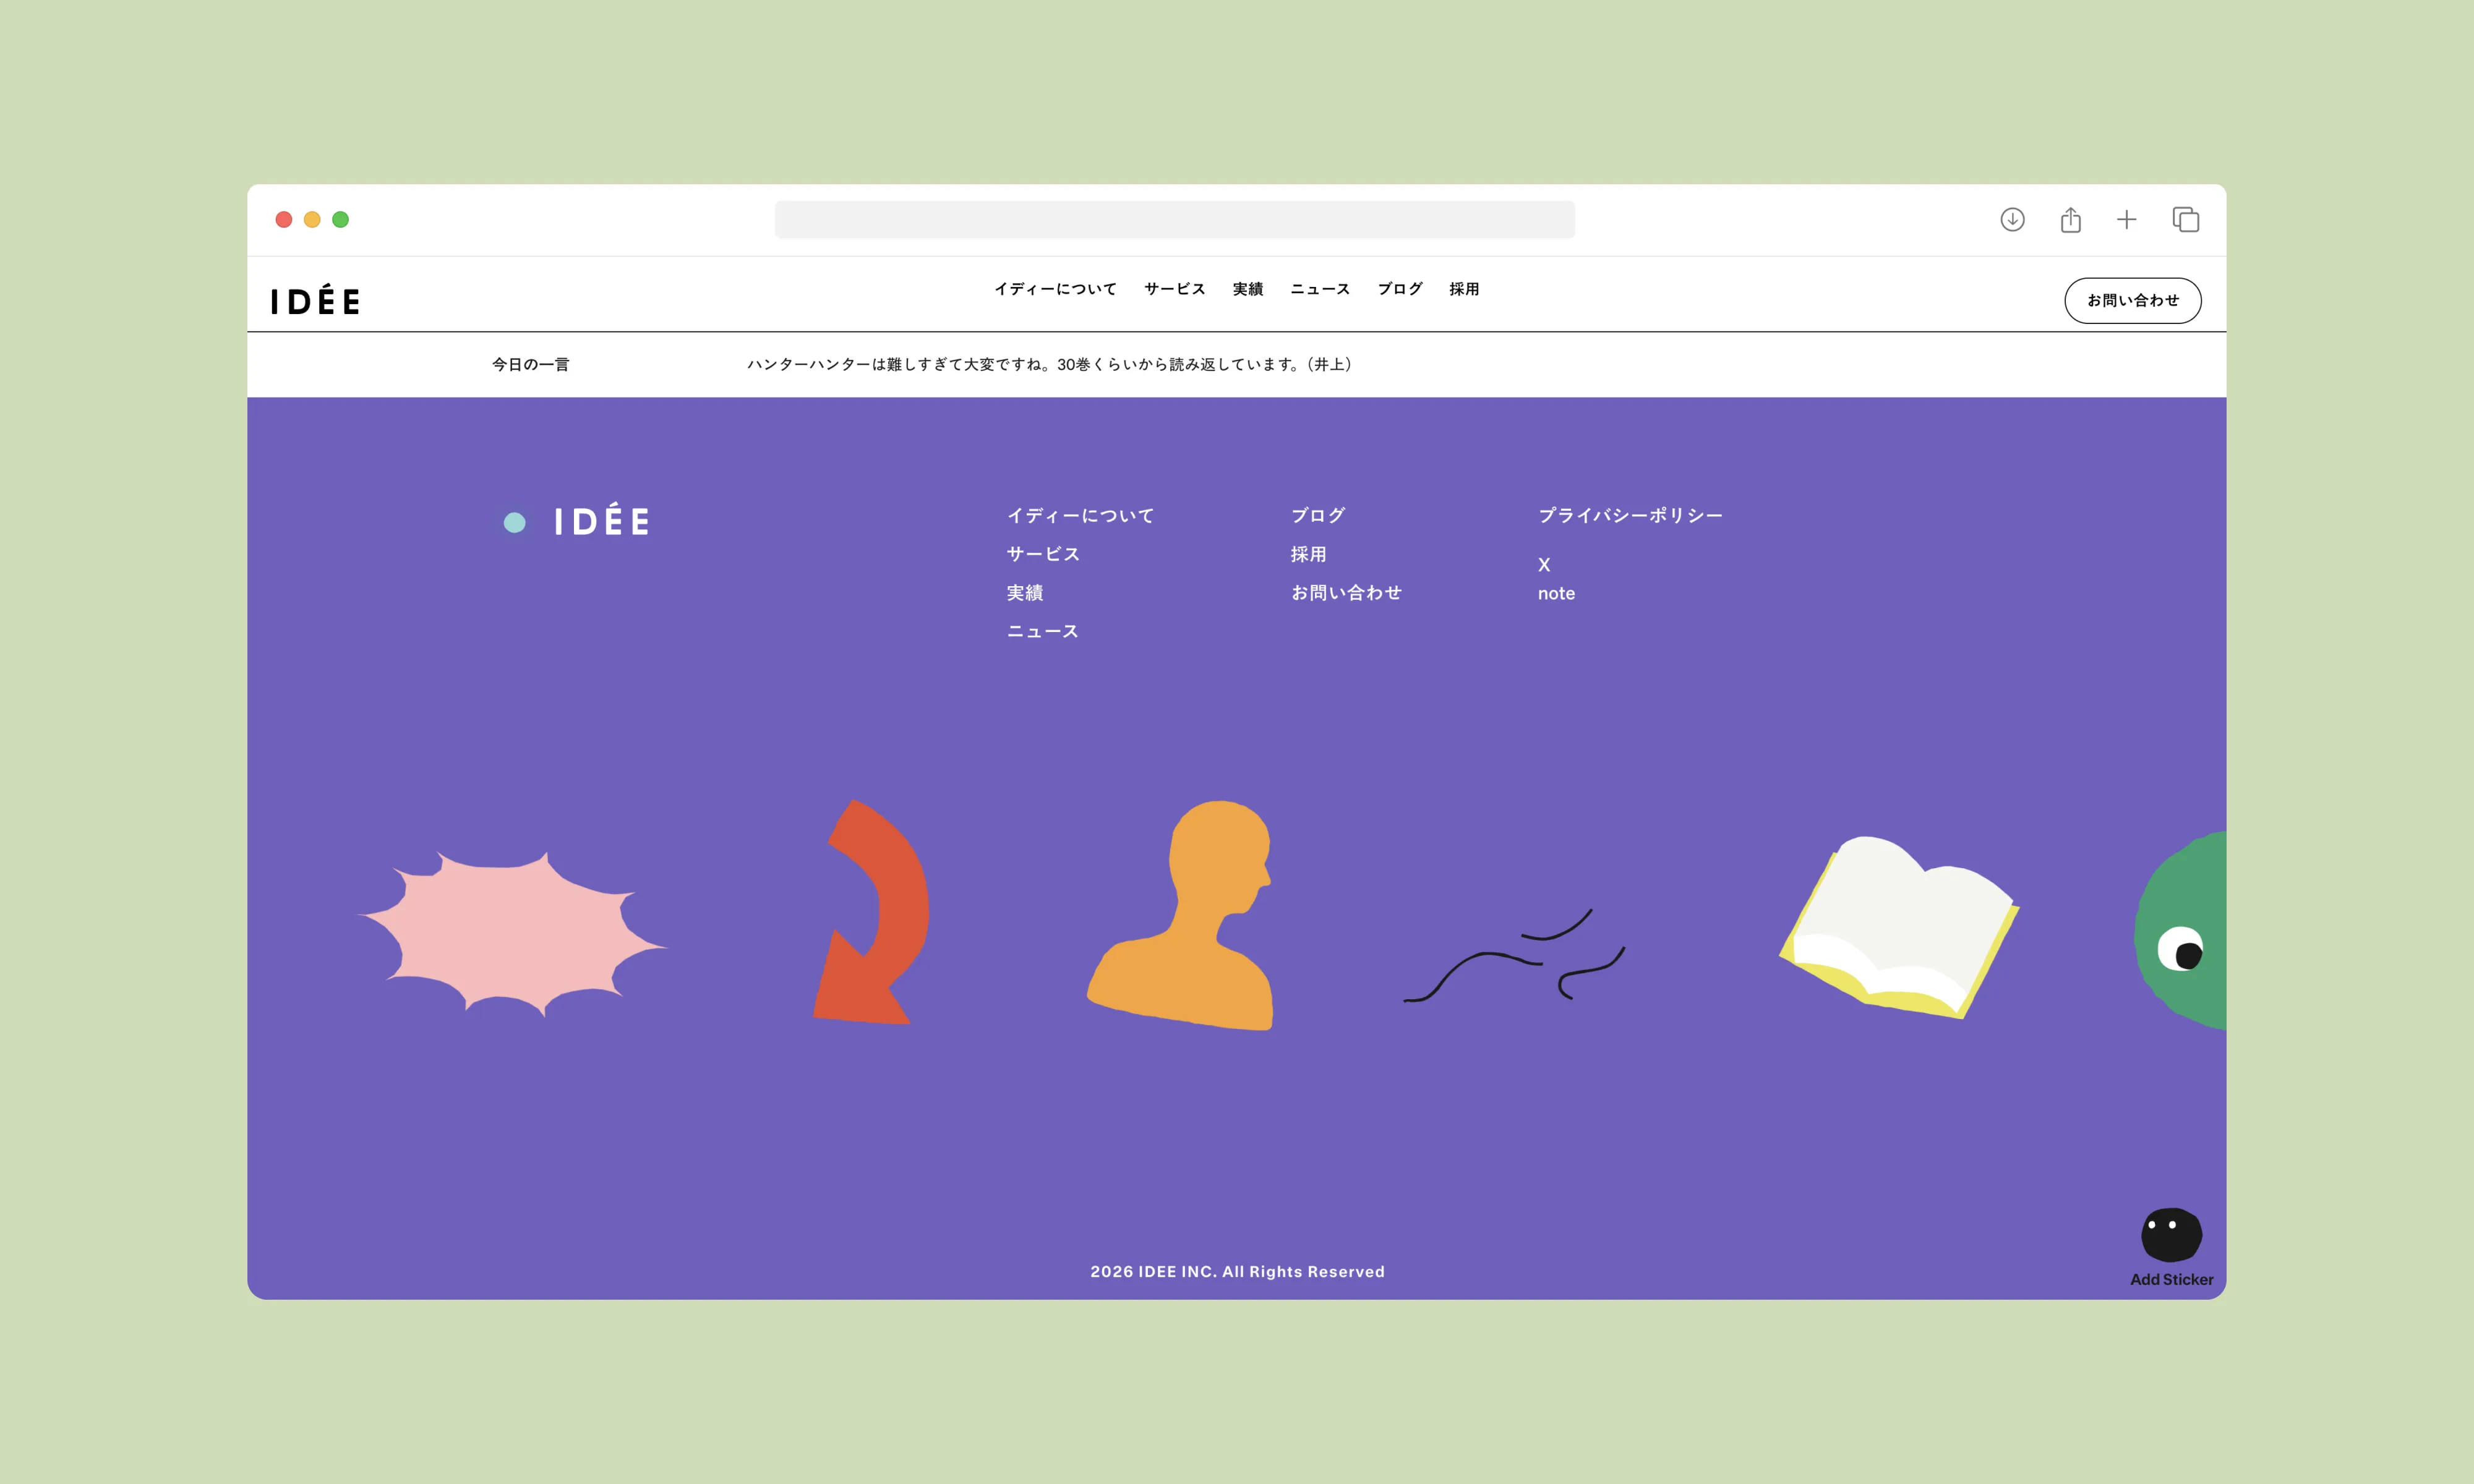Open the X social link
The width and height of the screenshot is (2474, 1484).
(x=1544, y=565)
